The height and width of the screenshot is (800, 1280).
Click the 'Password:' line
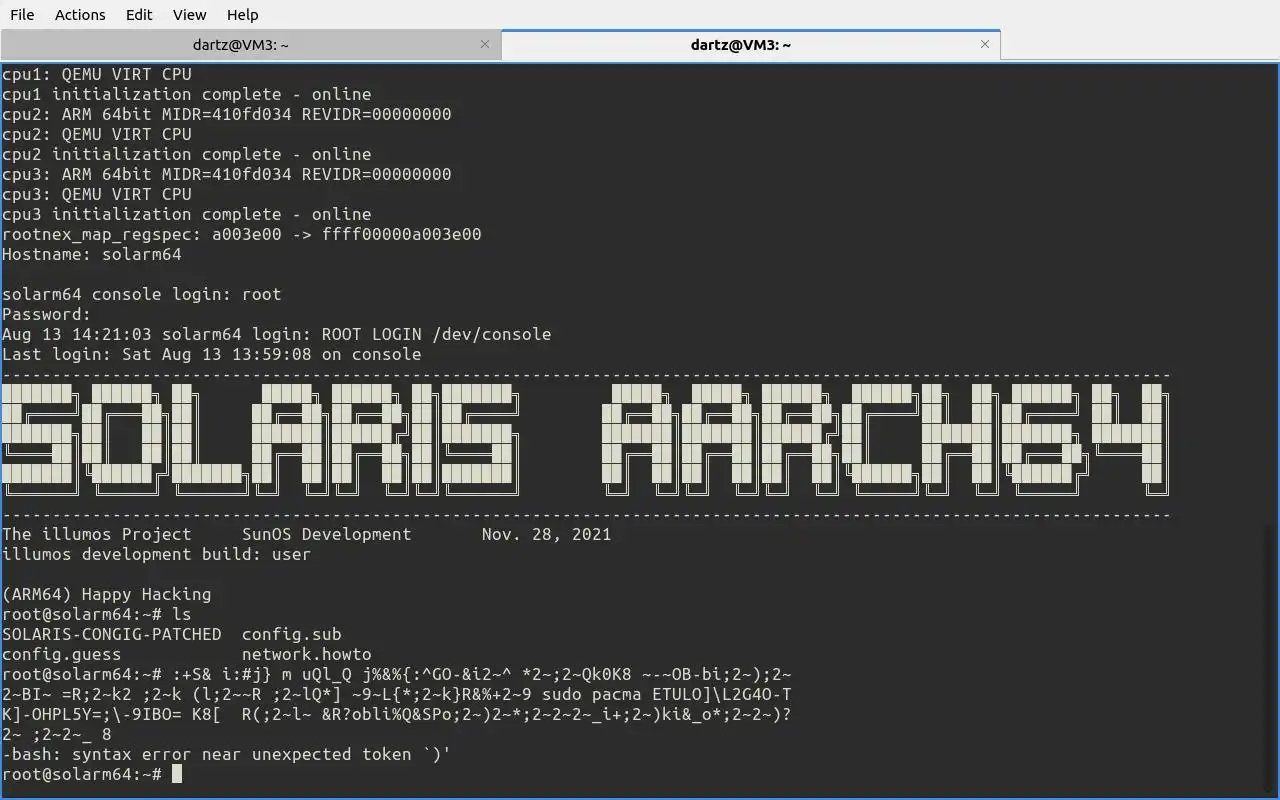pos(47,314)
